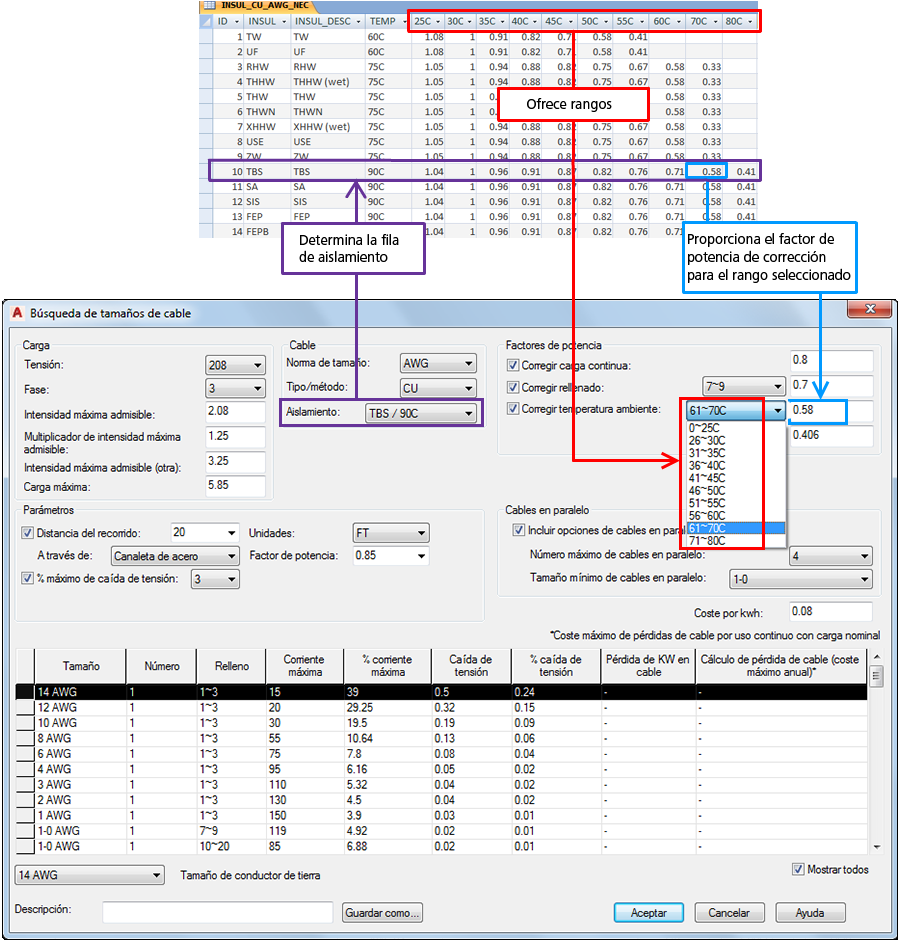Open Número máximo de cables en paralelo dropdown
898x940 pixels.
pos(830,556)
